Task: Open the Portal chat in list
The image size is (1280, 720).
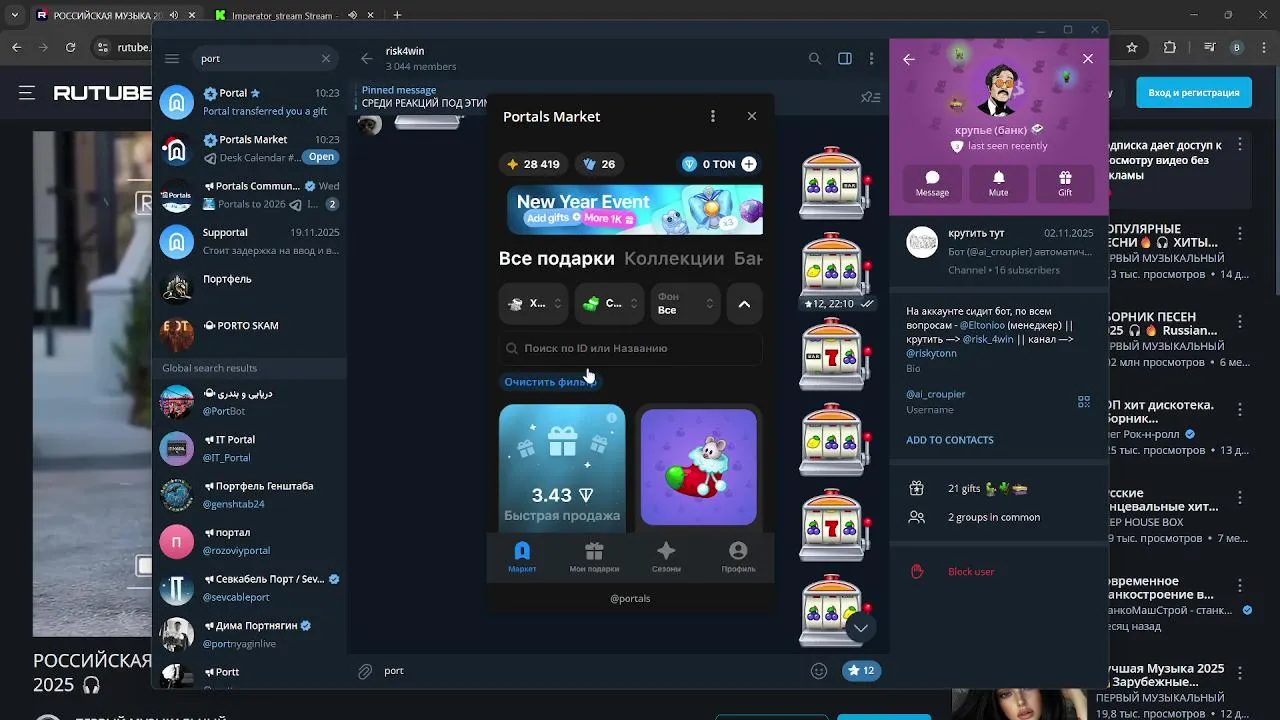Action: click(x=249, y=101)
